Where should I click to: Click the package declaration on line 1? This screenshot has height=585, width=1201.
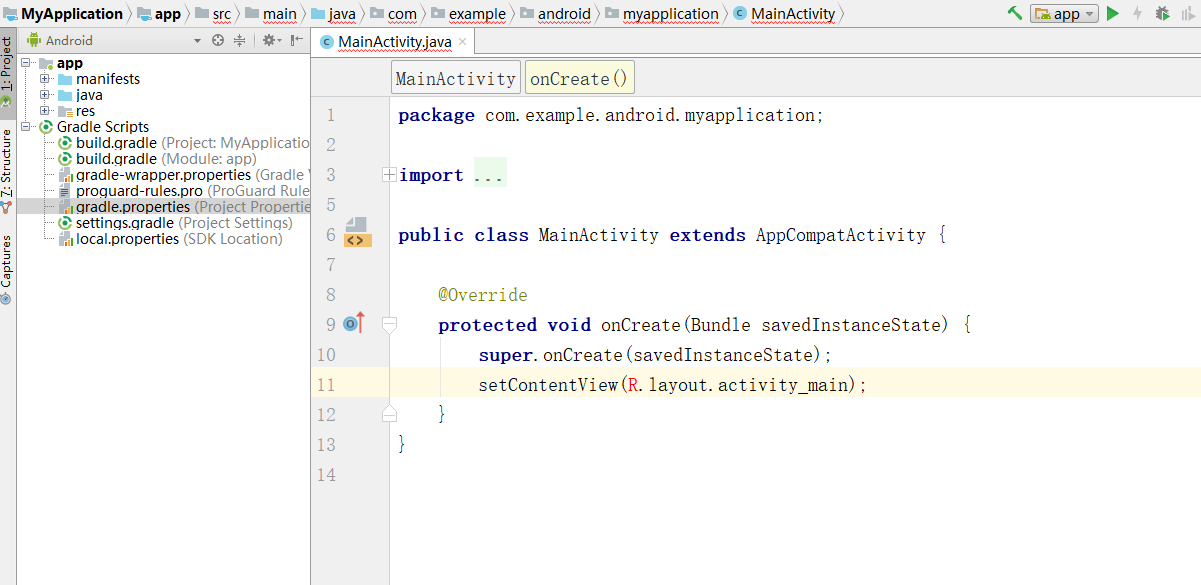(x=611, y=115)
